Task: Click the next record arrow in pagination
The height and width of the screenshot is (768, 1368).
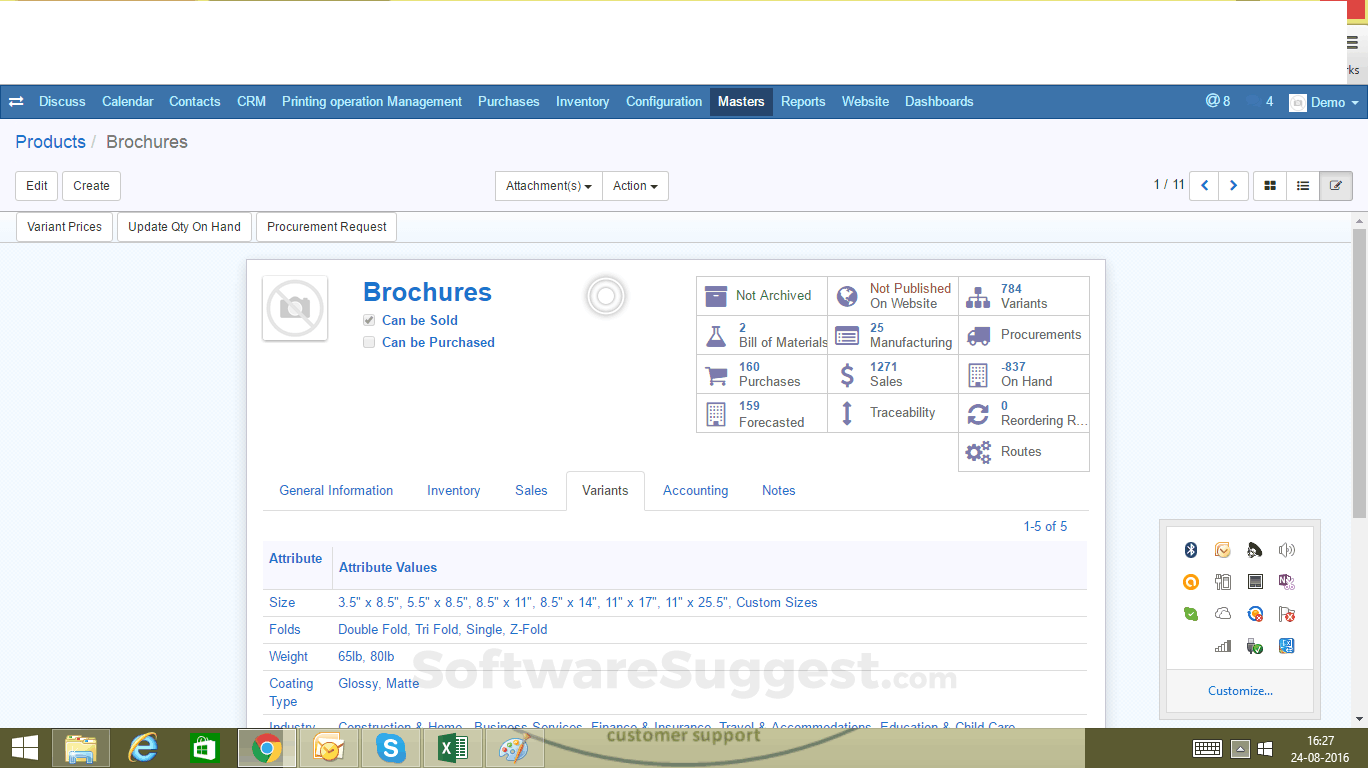Action: 1233,185
